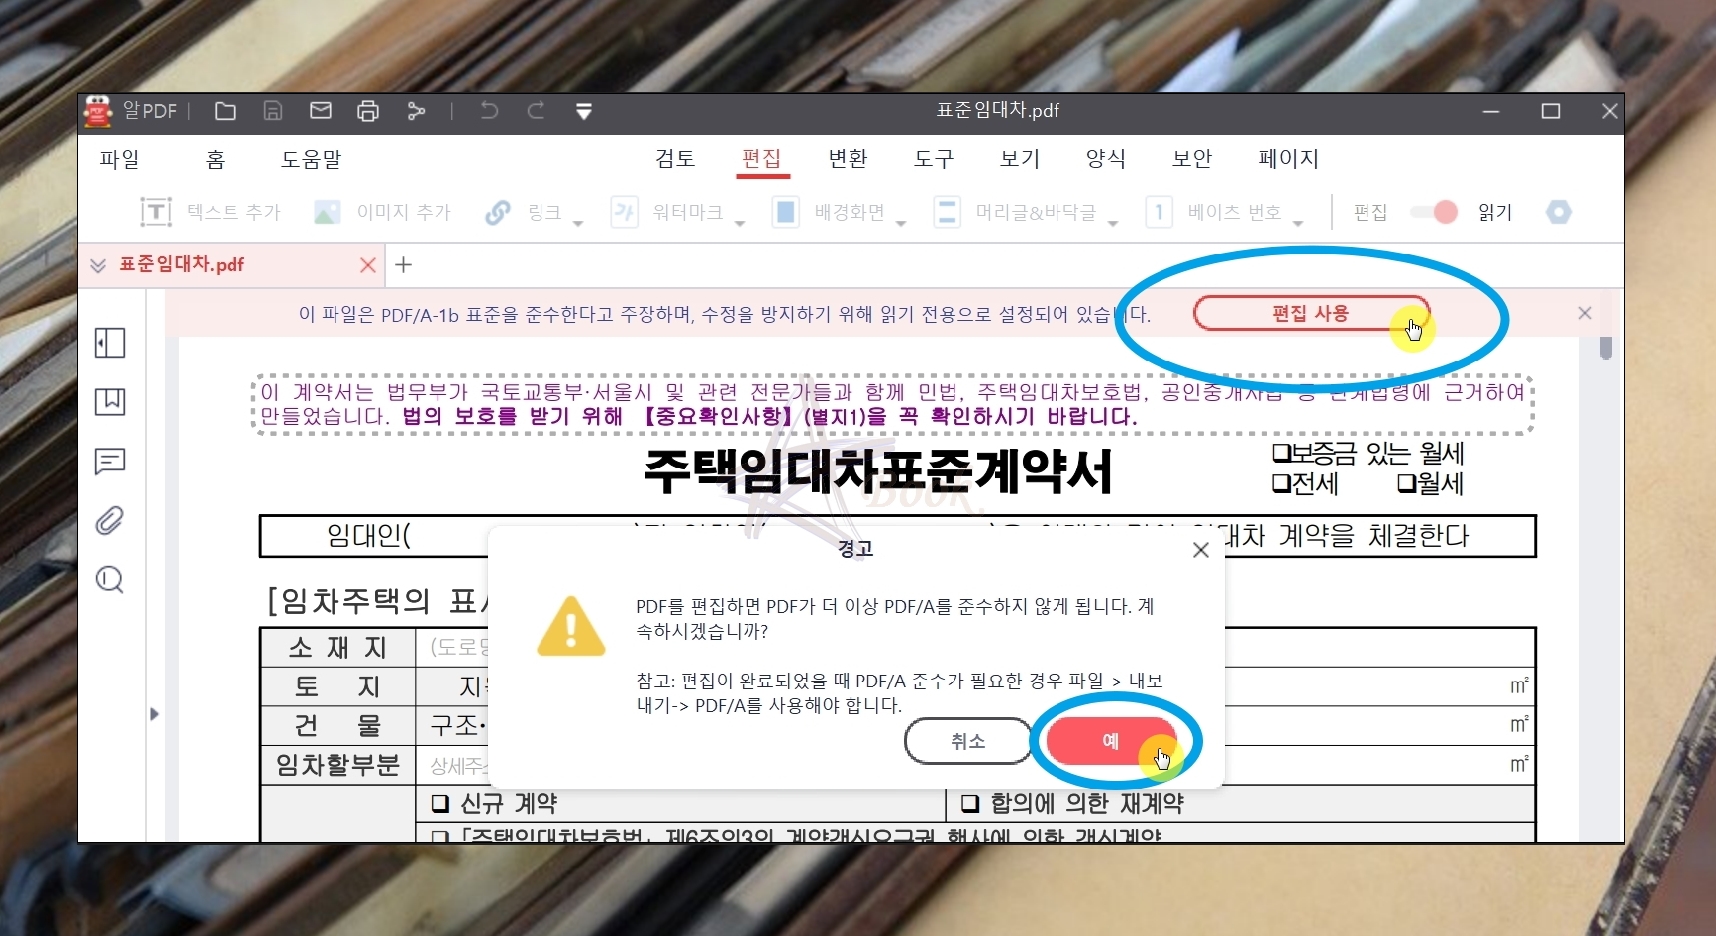
Task: Click the save disk icon
Action: (273, 111)
